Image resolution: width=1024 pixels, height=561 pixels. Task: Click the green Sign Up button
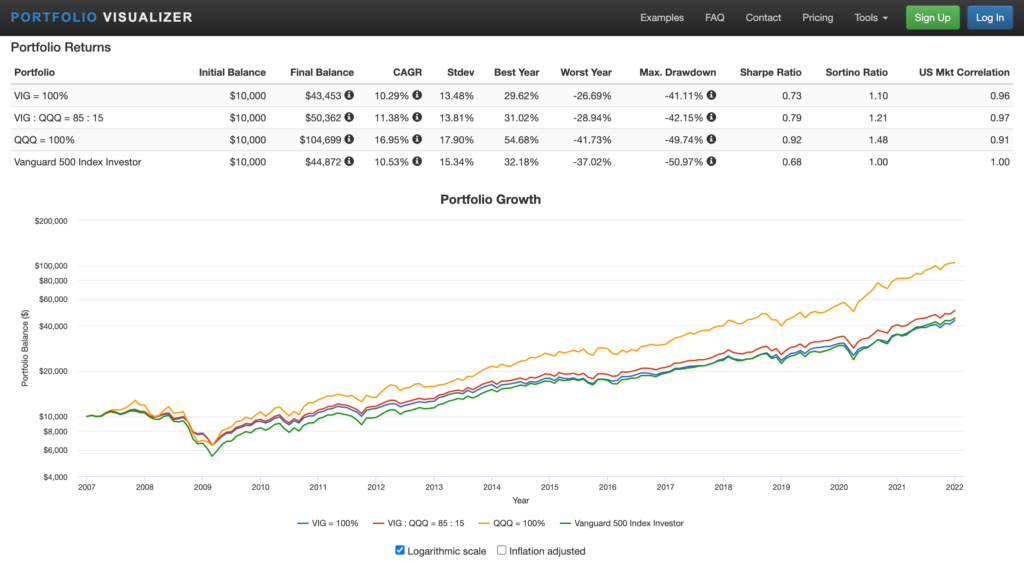pyautogui.click(x=932, y=18)
